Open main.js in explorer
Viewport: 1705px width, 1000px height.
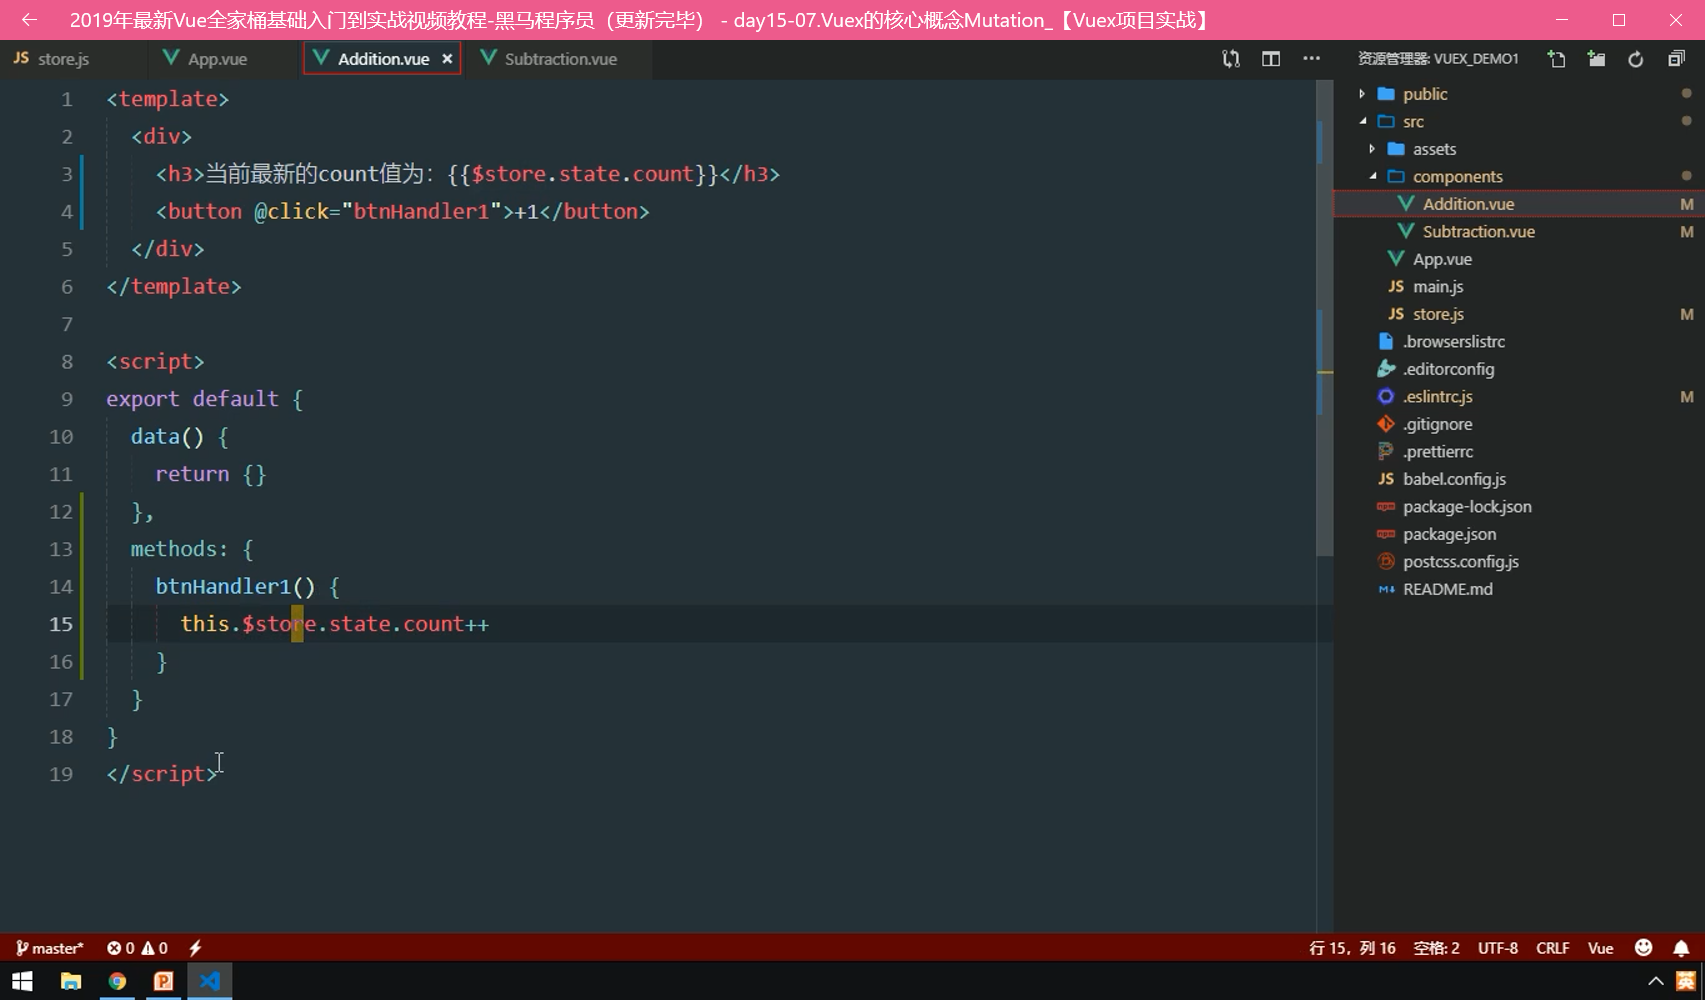coord(1519,286)
